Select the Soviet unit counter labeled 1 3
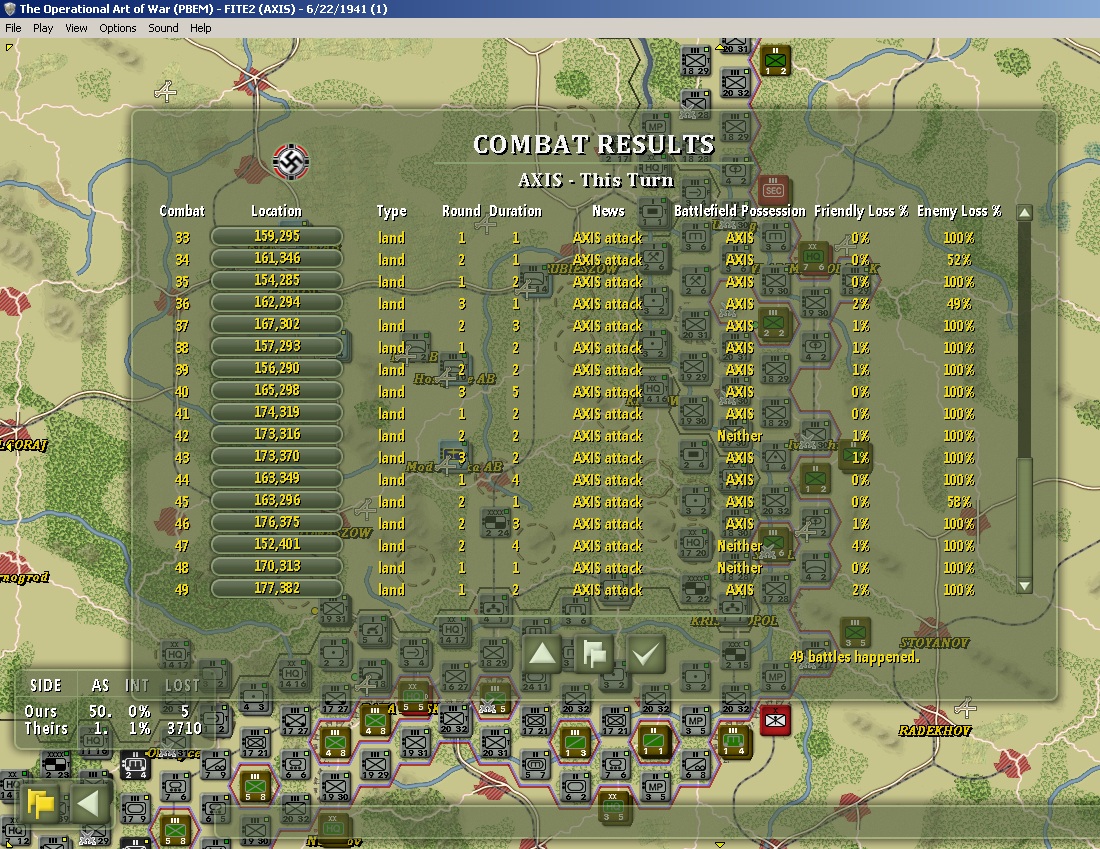1100x849 pixels. [x=576, y=742]
